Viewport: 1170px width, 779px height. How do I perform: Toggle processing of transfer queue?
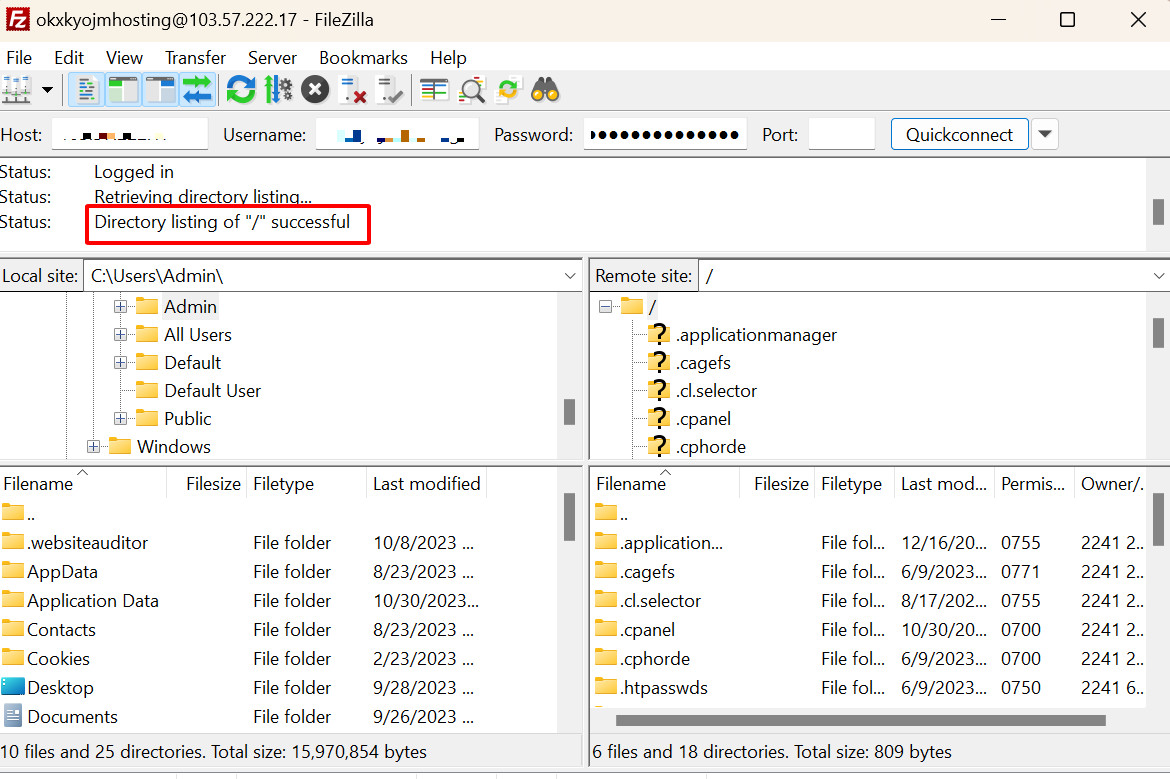point(278,90)
